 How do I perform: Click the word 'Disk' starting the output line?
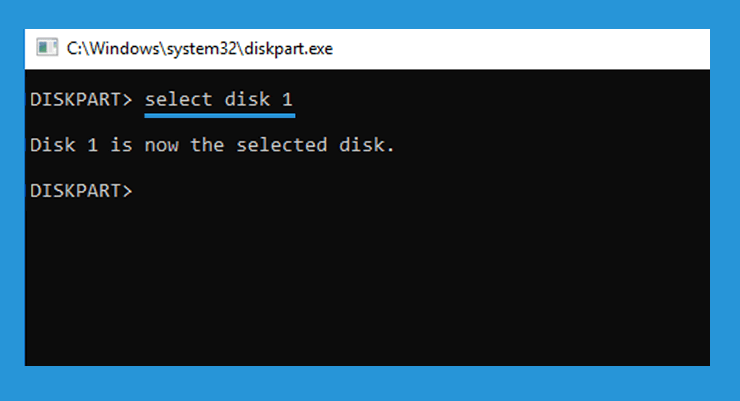[x=53, y=145]
